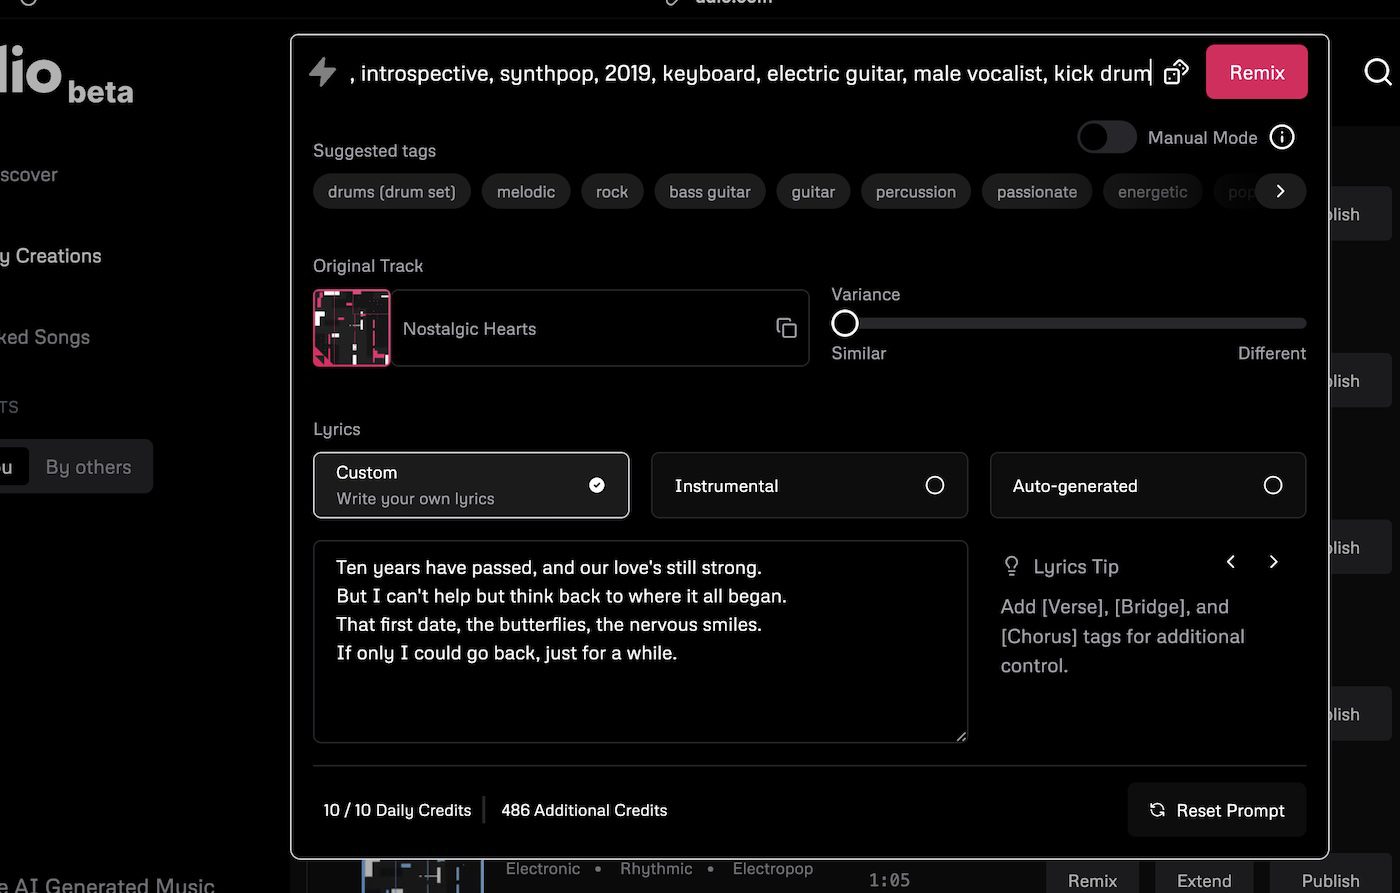Select the 'rock' suggested tag
The width and height of the screenshot is (1400, 893).
[x=611, y=191]
